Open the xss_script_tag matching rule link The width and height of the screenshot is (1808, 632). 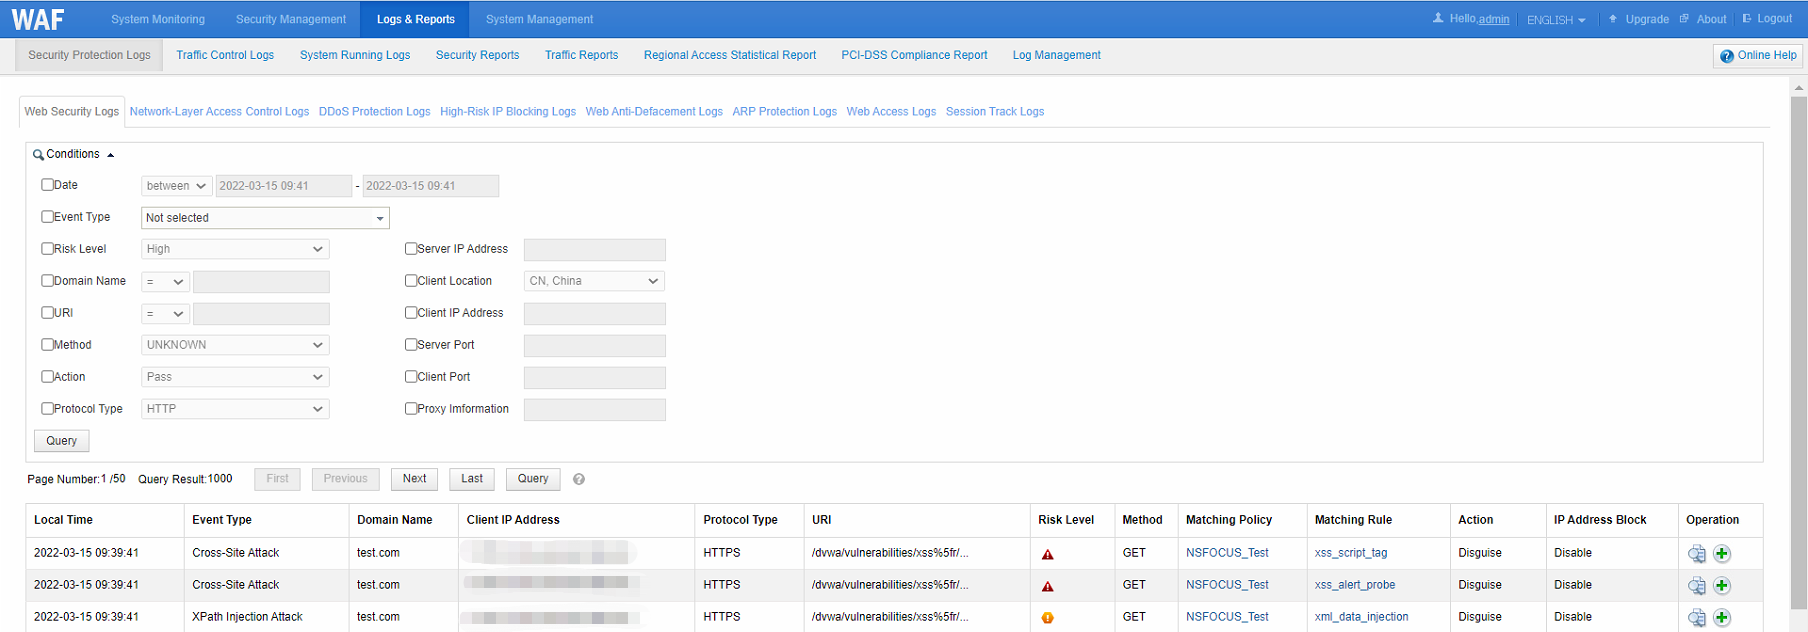[1350, 553]
